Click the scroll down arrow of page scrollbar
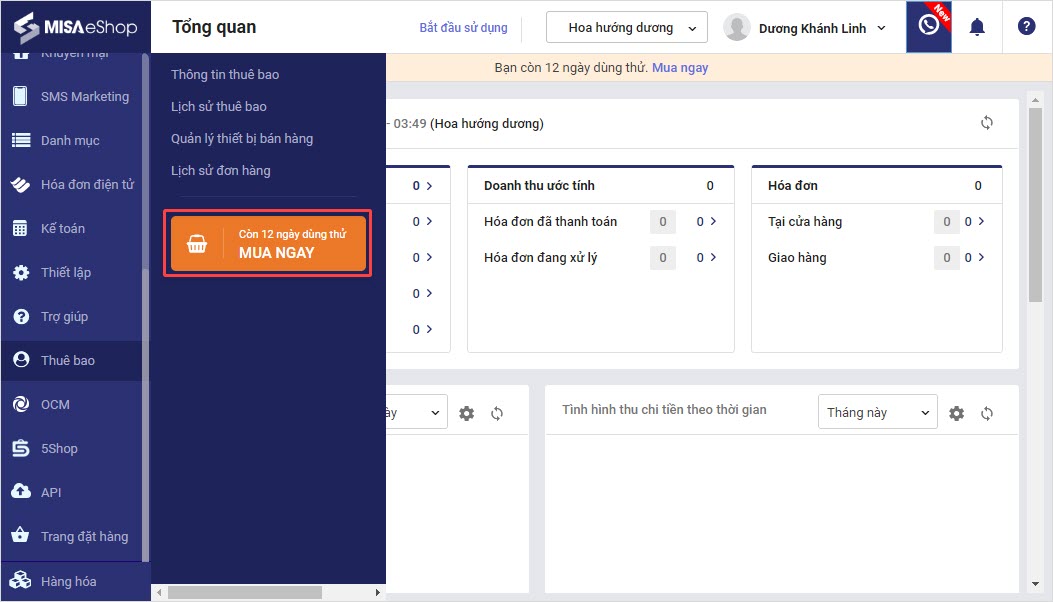 tap(1035, 584)
